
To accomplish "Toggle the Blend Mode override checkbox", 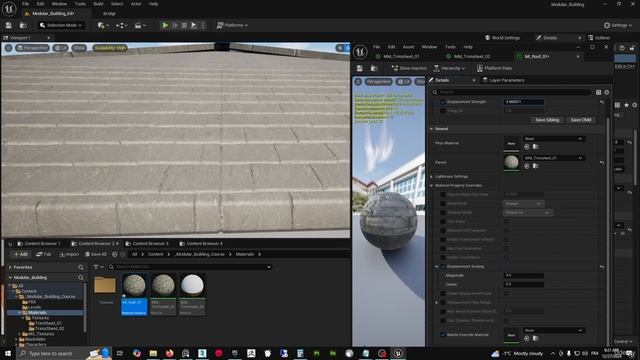I will click(443, 203).
